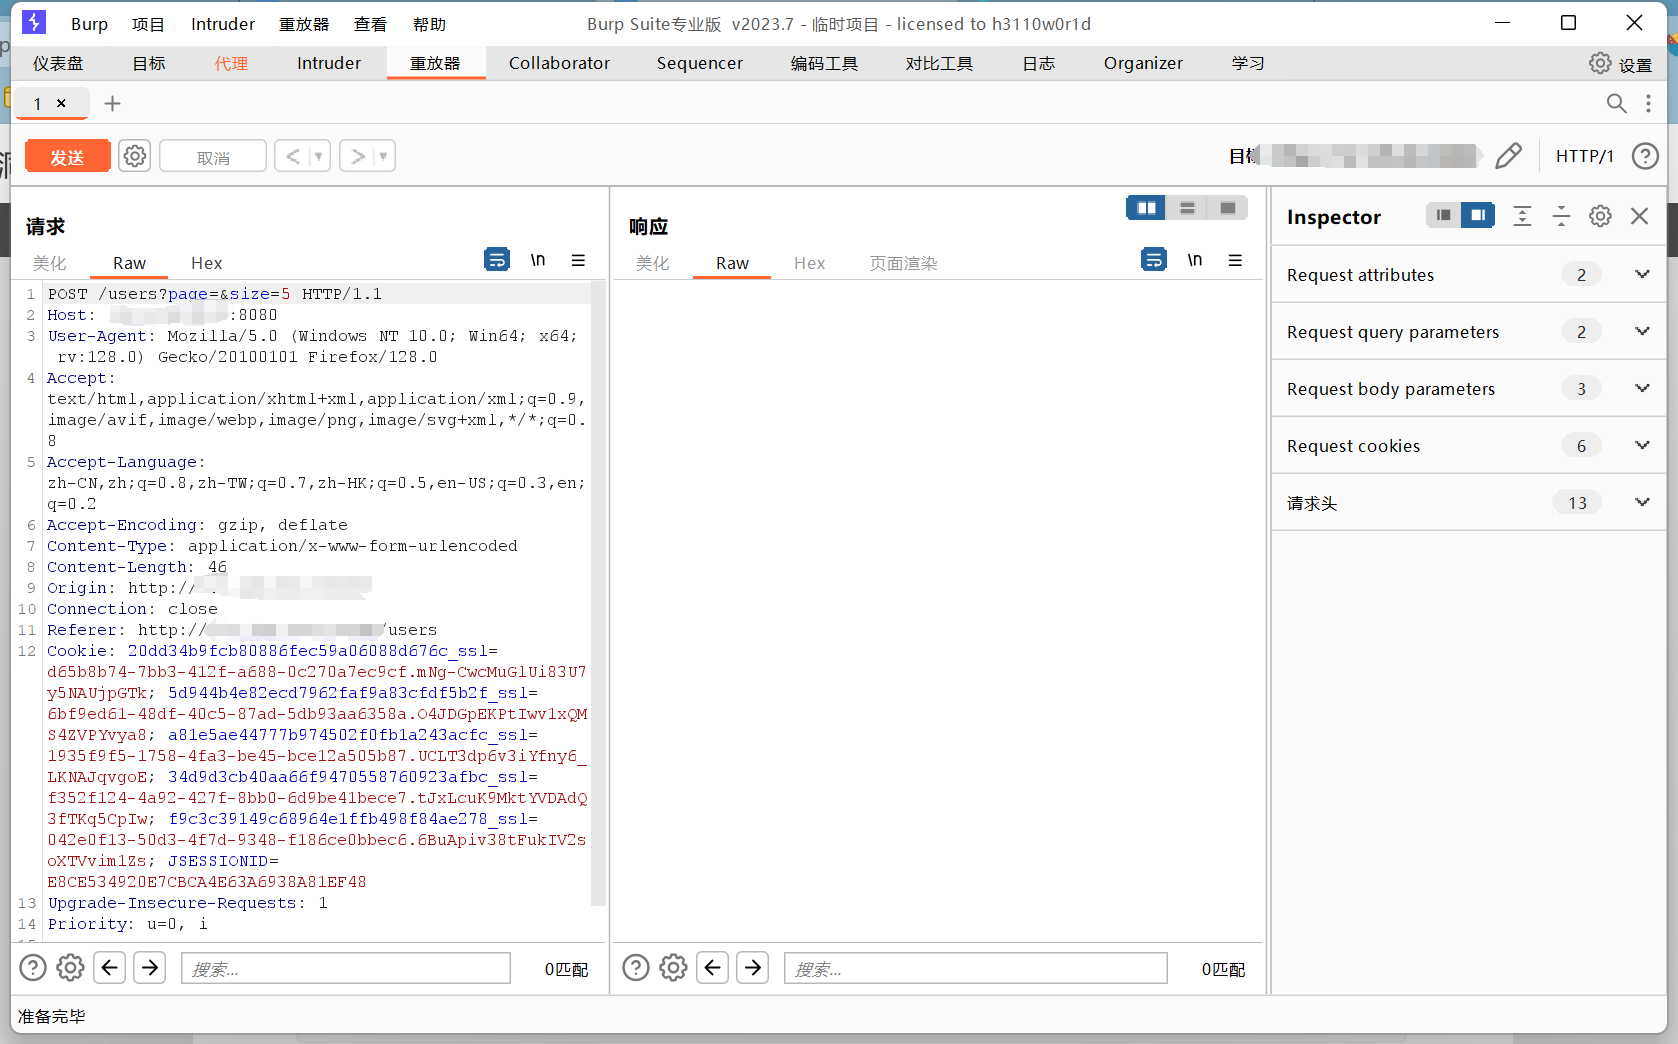Screen dimensions: 1678x1044
Task: Open the 帮助 help menu
Action: 429,24
